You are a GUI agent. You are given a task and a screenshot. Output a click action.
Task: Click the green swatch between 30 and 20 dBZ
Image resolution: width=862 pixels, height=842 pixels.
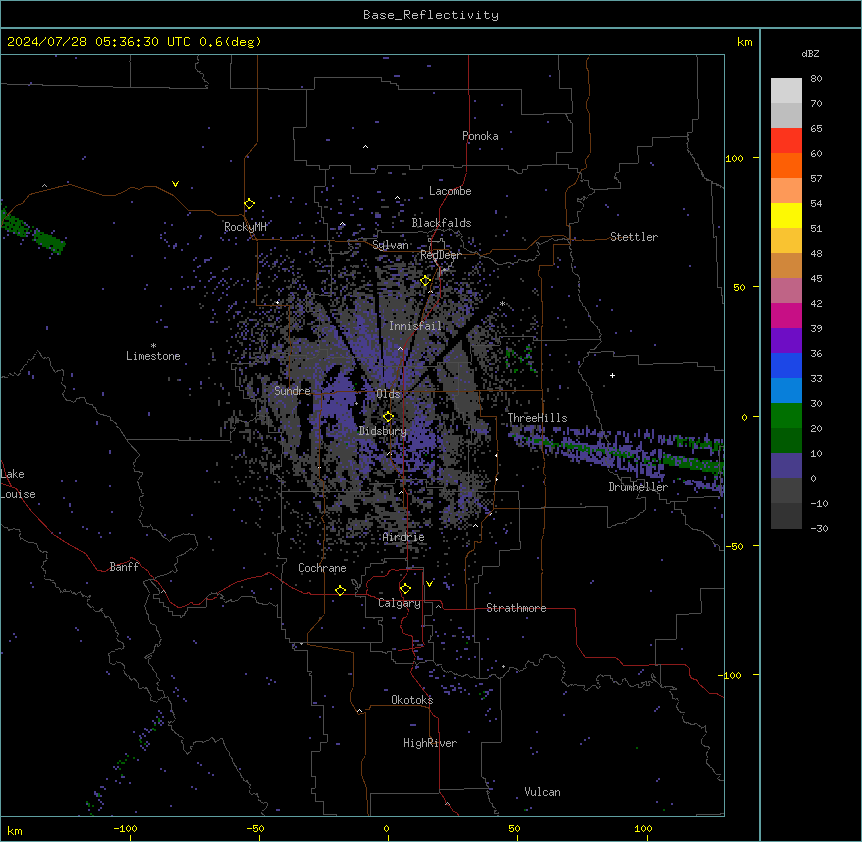point(786,416)
